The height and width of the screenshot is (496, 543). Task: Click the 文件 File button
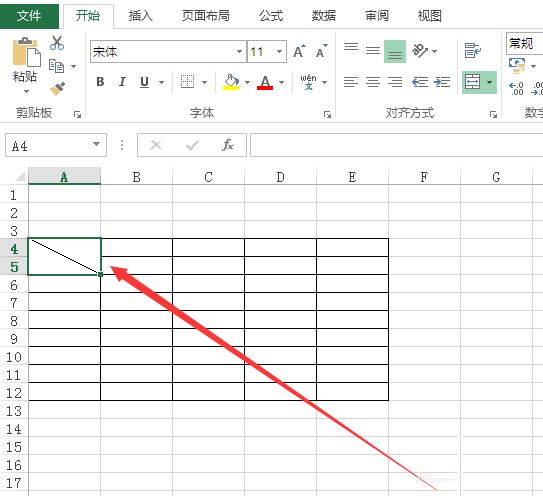coord(29,16)
